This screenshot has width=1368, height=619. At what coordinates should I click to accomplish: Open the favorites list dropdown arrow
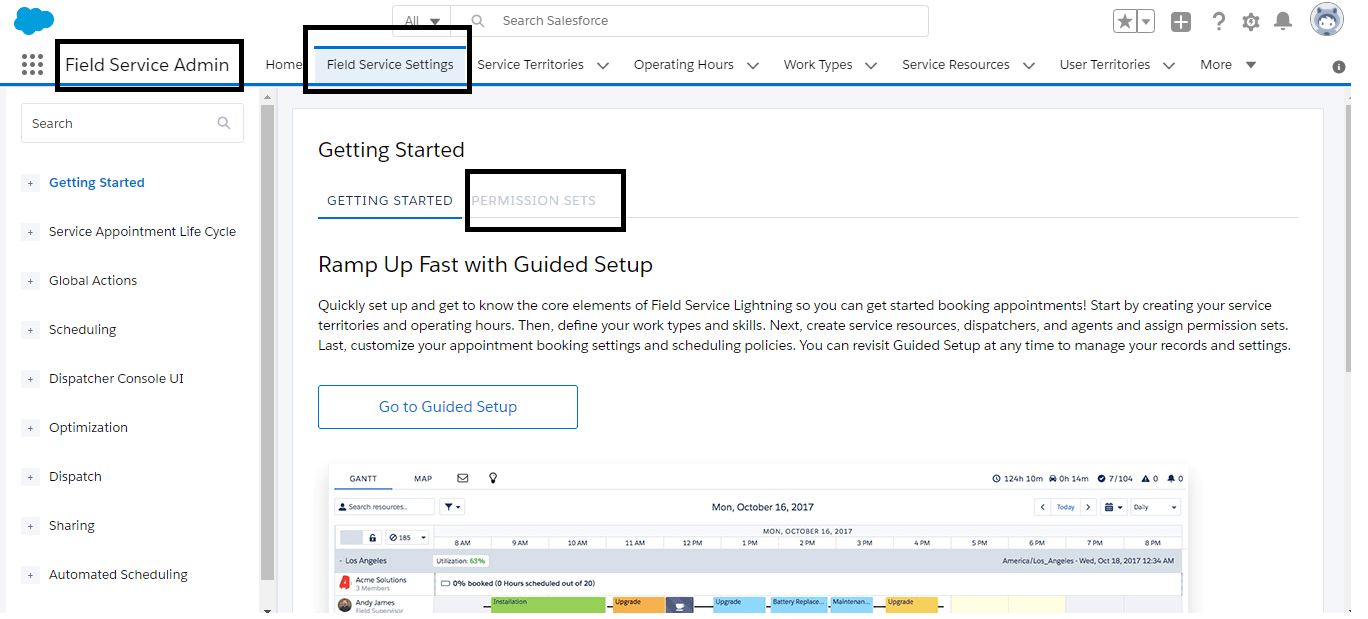[1146, 21]
